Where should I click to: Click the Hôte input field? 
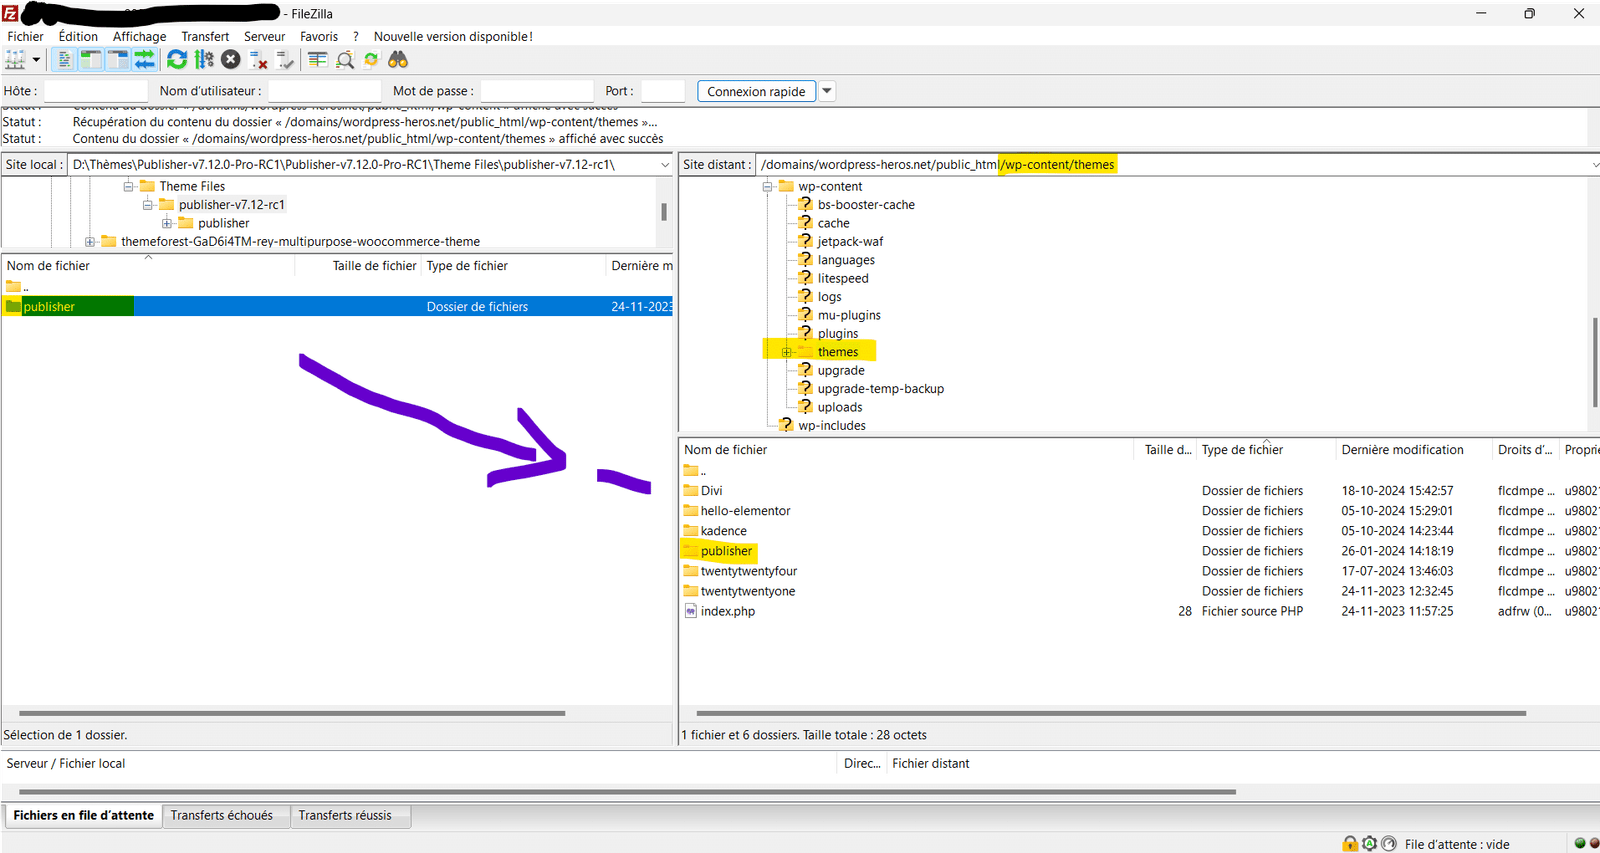click(x=96, y=91)
